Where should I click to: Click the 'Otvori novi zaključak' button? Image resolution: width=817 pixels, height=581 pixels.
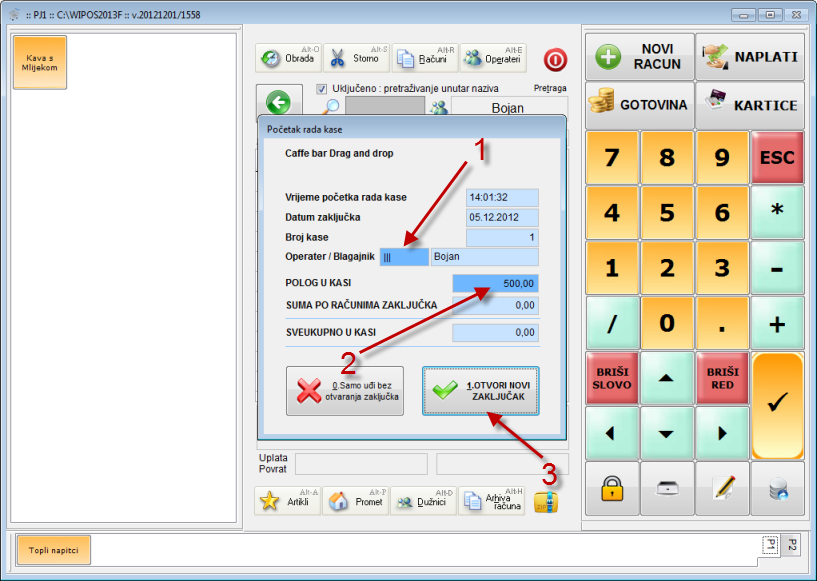point(480,391)
